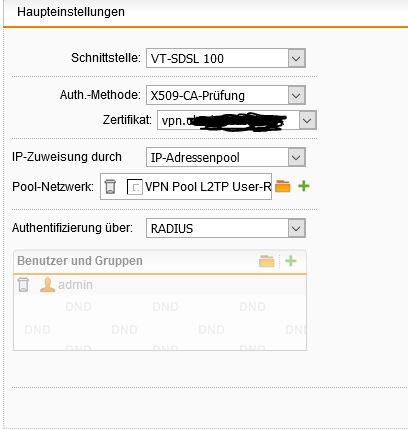Open folder icon in Benutzer und Gruppen header
Screen dimensions: 408x429
[267, 261]
